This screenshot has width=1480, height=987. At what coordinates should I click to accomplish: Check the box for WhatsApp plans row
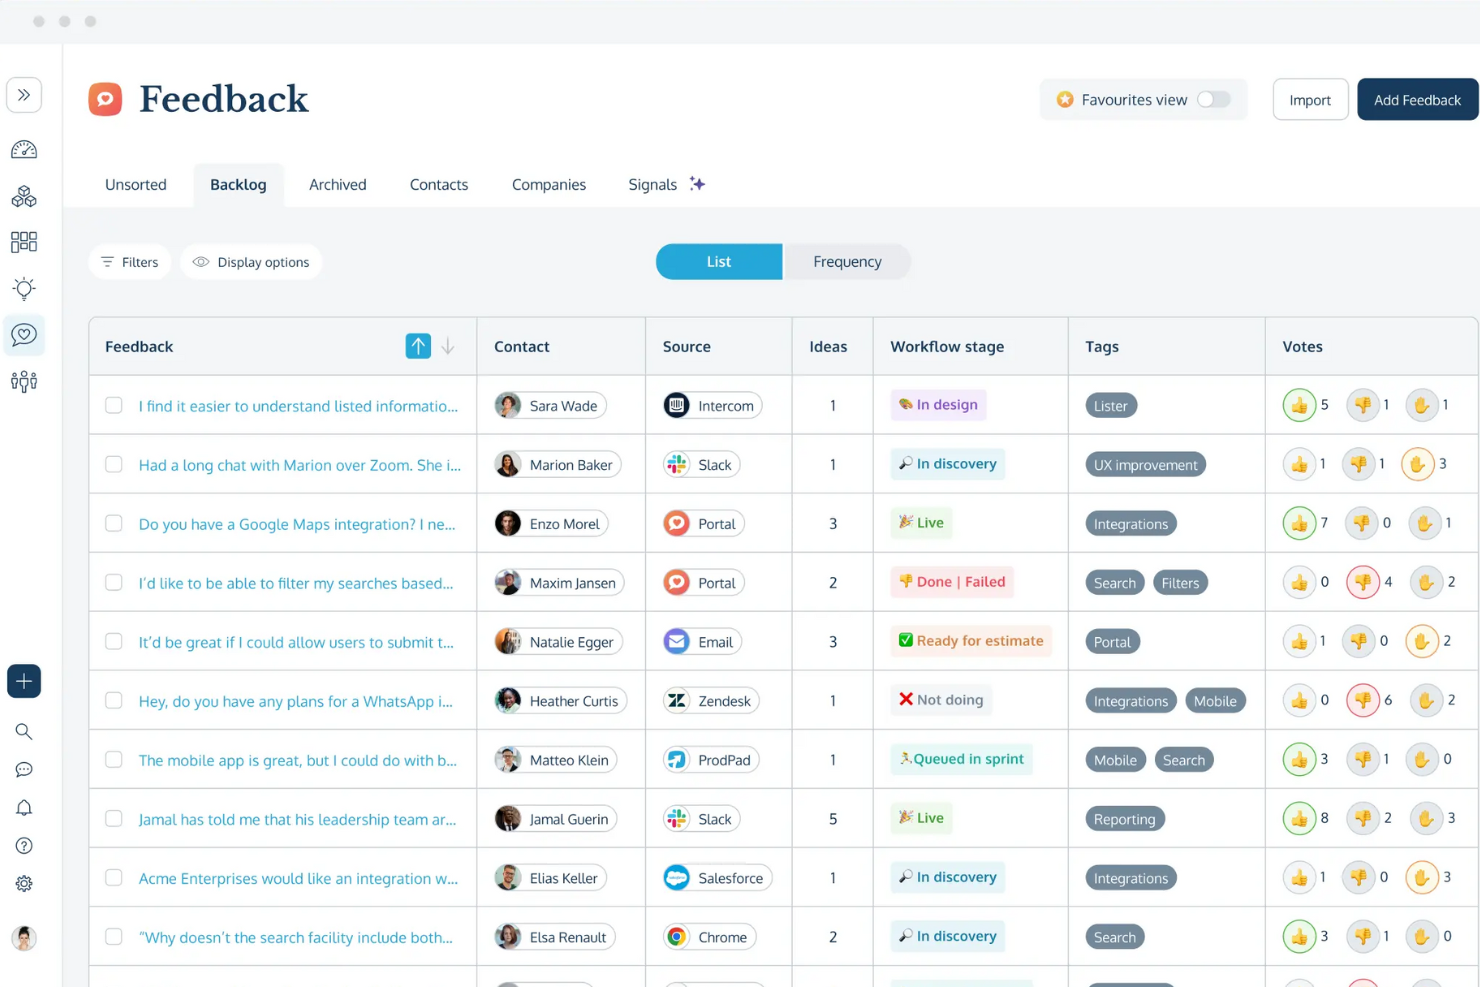114,700
